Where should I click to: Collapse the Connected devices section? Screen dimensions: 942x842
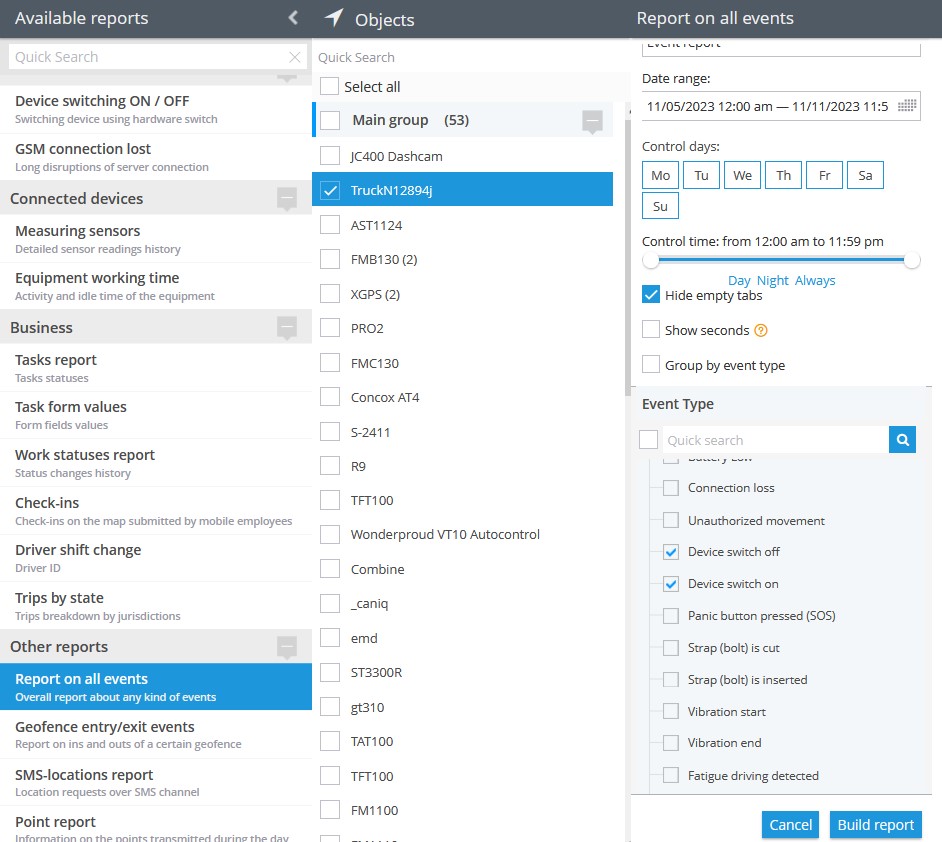287,199
